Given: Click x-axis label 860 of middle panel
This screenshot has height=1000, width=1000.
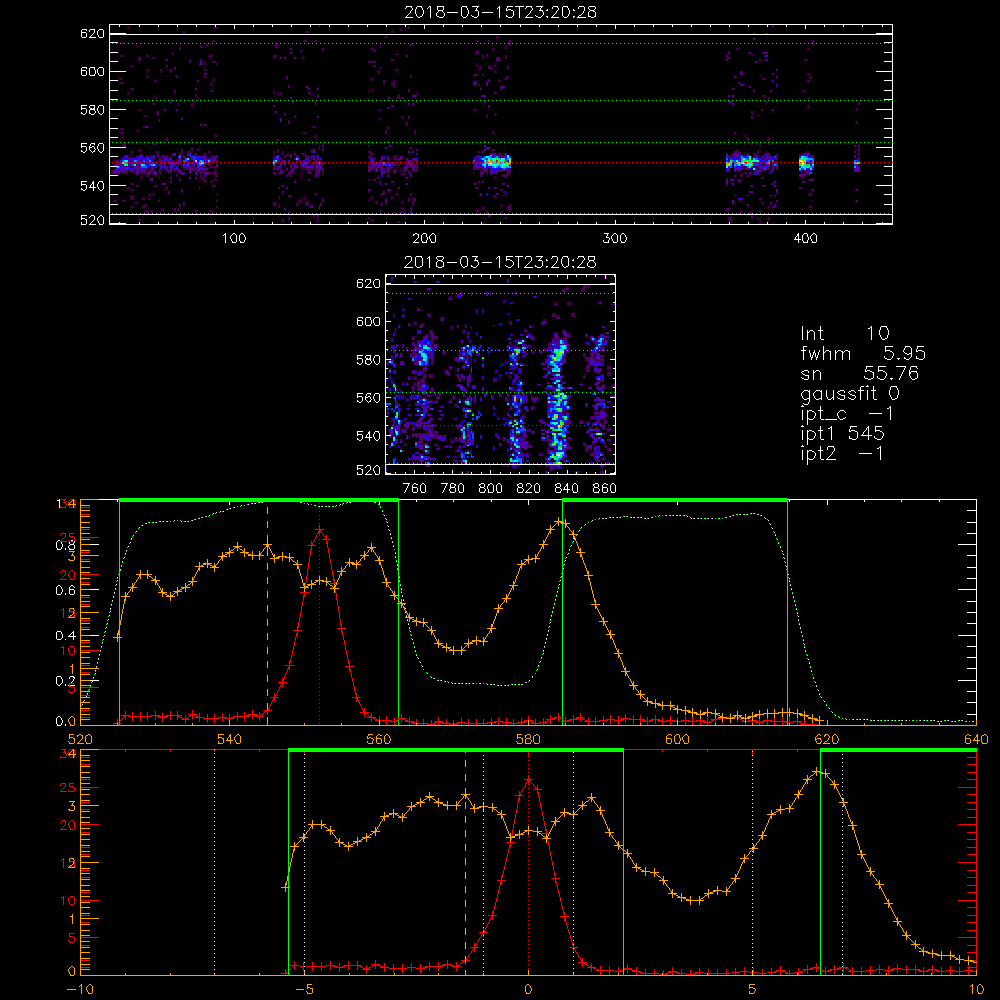Looking at the screenshot, I should [605, 489].
